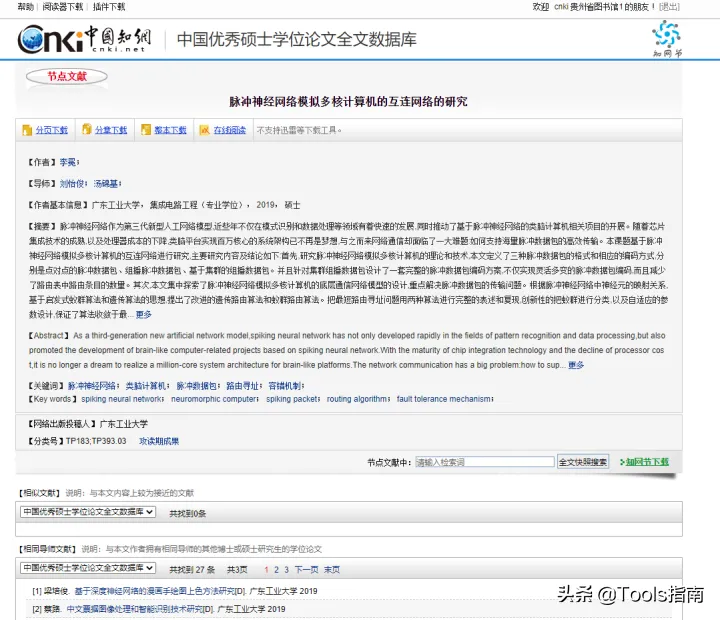This screenshot has width=720, height=620.
Task: Click the 分章下载 chapter icon
Action: (86, 130)
